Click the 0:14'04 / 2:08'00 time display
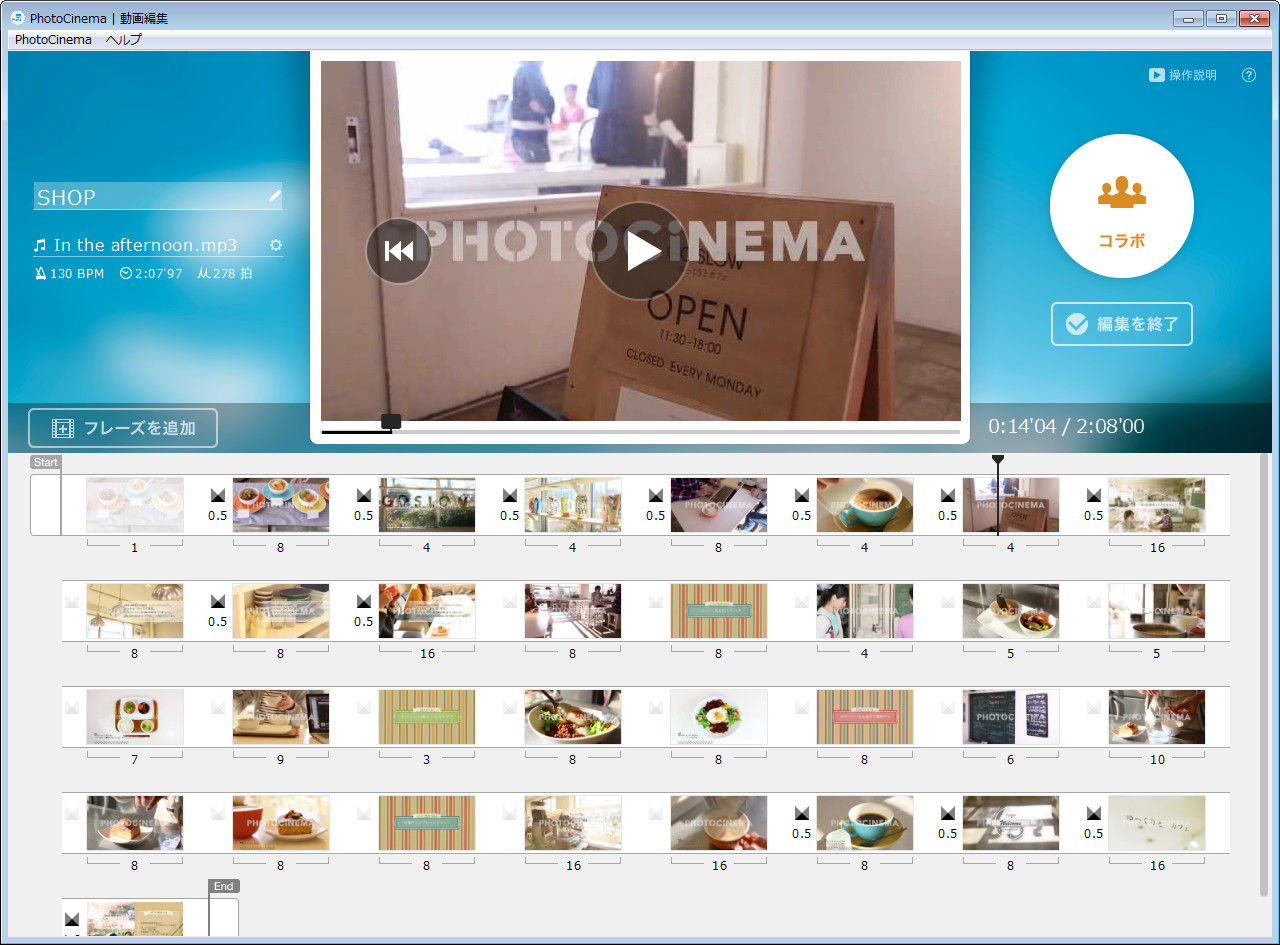Viewport: 1280px width, 945px height. pyautogui.click(x=1066, y=427)
